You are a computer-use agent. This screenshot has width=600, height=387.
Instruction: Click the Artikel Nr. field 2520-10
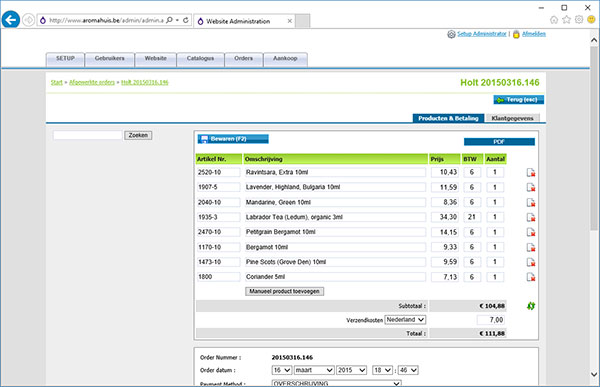tap(218, 172)
